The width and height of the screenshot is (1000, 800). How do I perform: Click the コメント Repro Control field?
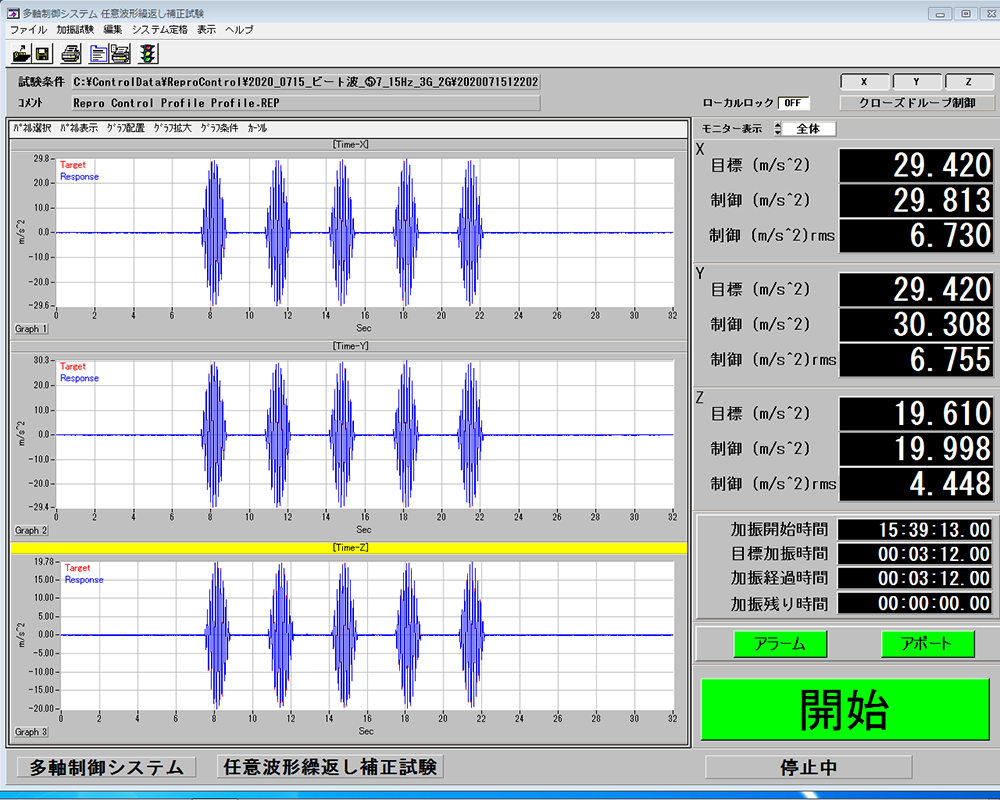(x=306, y=103)
